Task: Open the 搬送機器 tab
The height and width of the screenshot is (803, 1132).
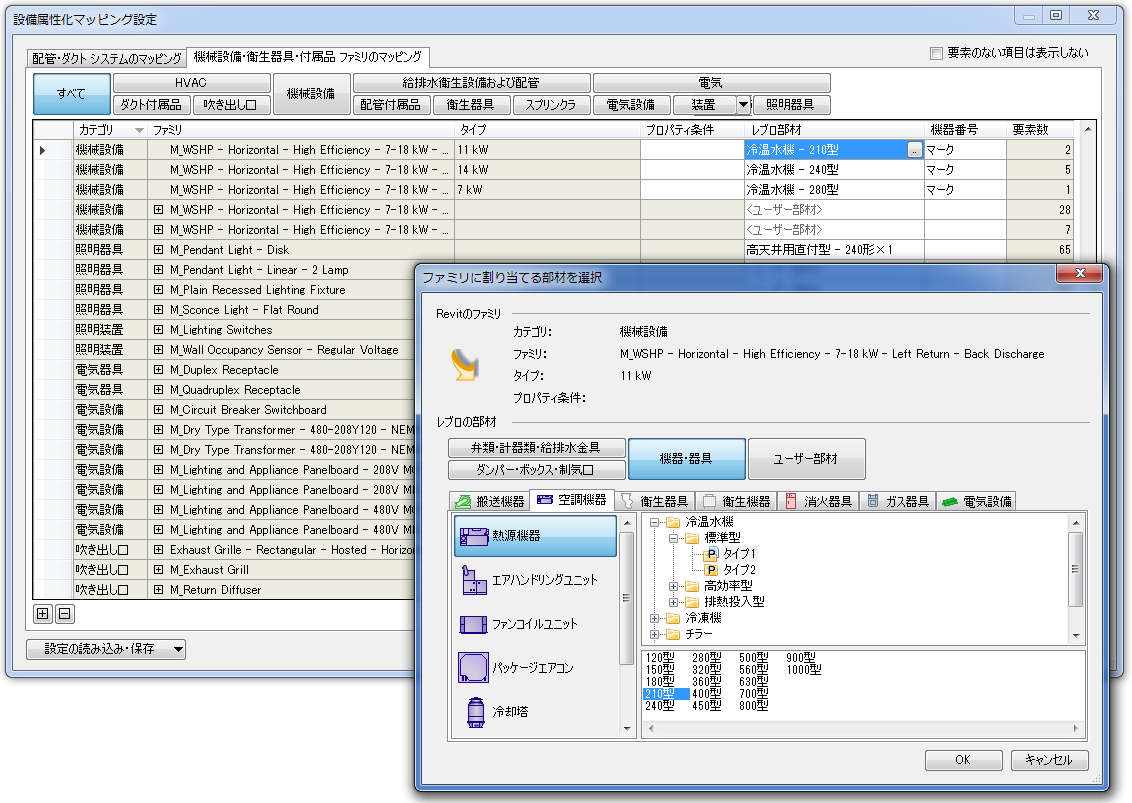Action: pos(490,501)
